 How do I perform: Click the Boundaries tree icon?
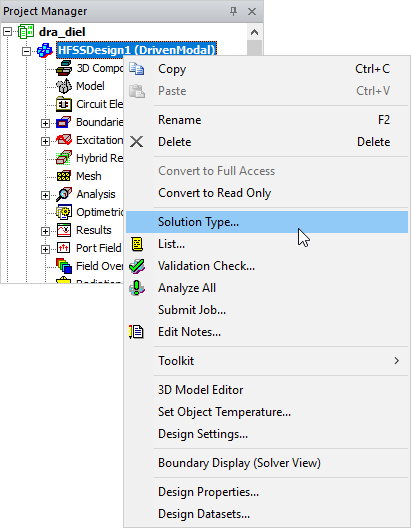tap(64, 122)
